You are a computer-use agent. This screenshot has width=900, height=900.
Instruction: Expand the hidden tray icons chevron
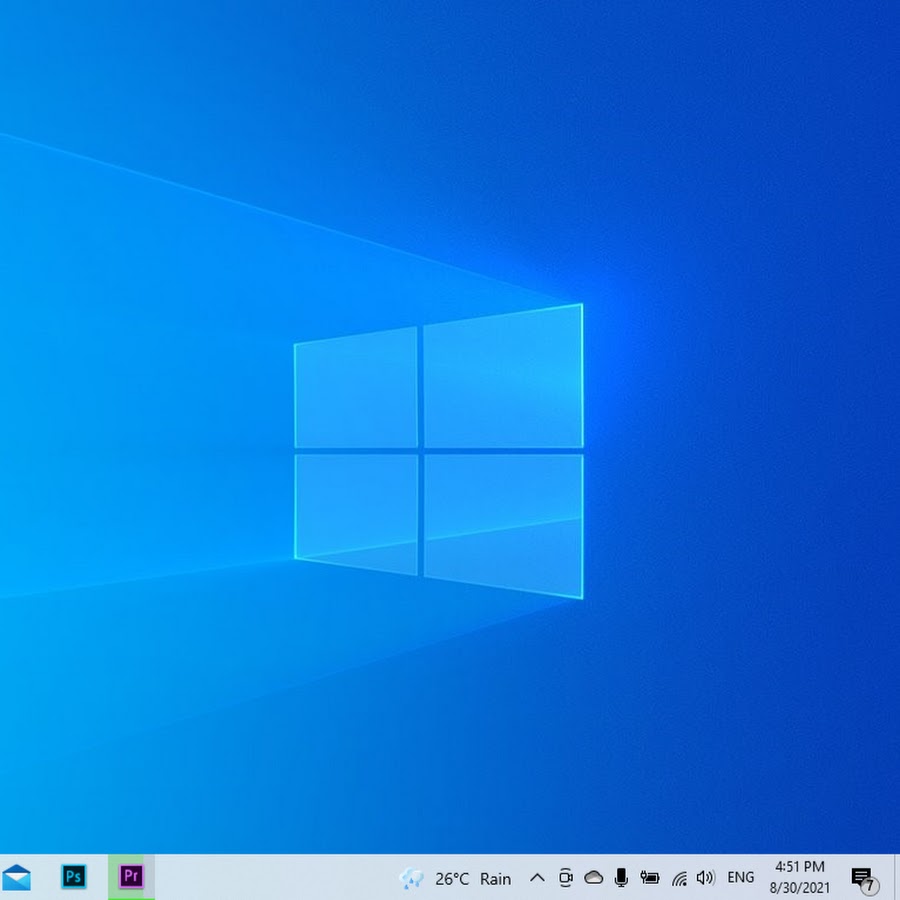[x=537, y=878]
